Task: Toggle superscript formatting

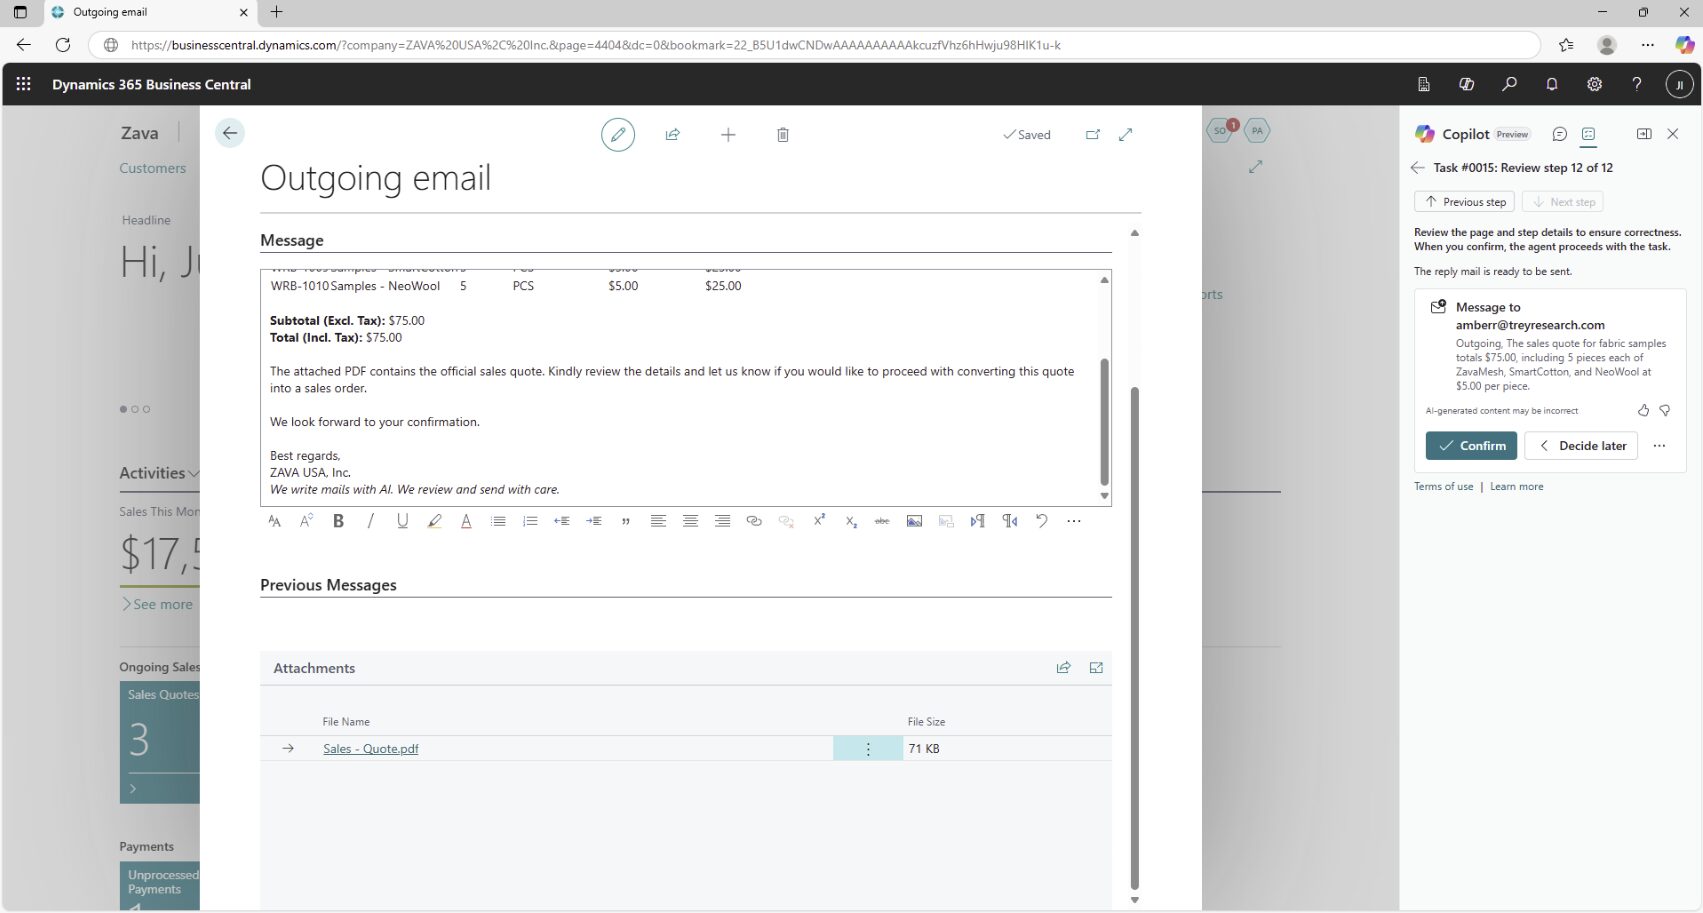Action: coord(819,520)
